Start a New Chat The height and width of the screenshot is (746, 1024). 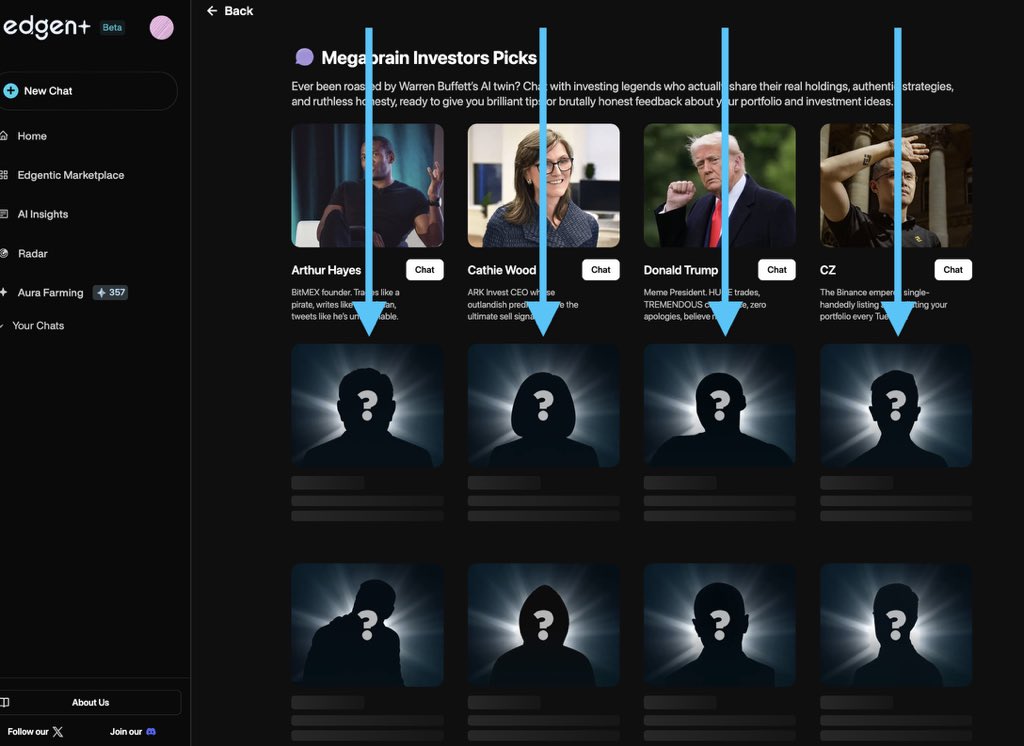(88, 91)
